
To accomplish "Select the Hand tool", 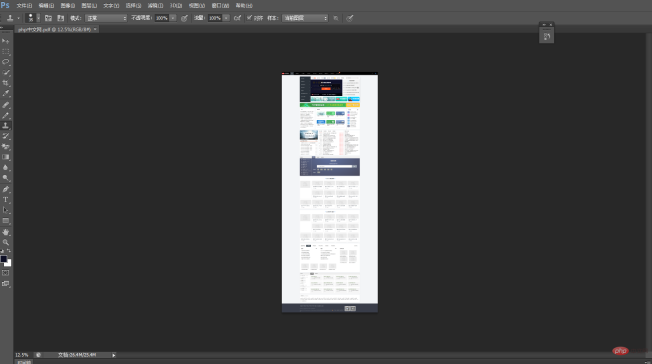I will (x=5, y=232).
